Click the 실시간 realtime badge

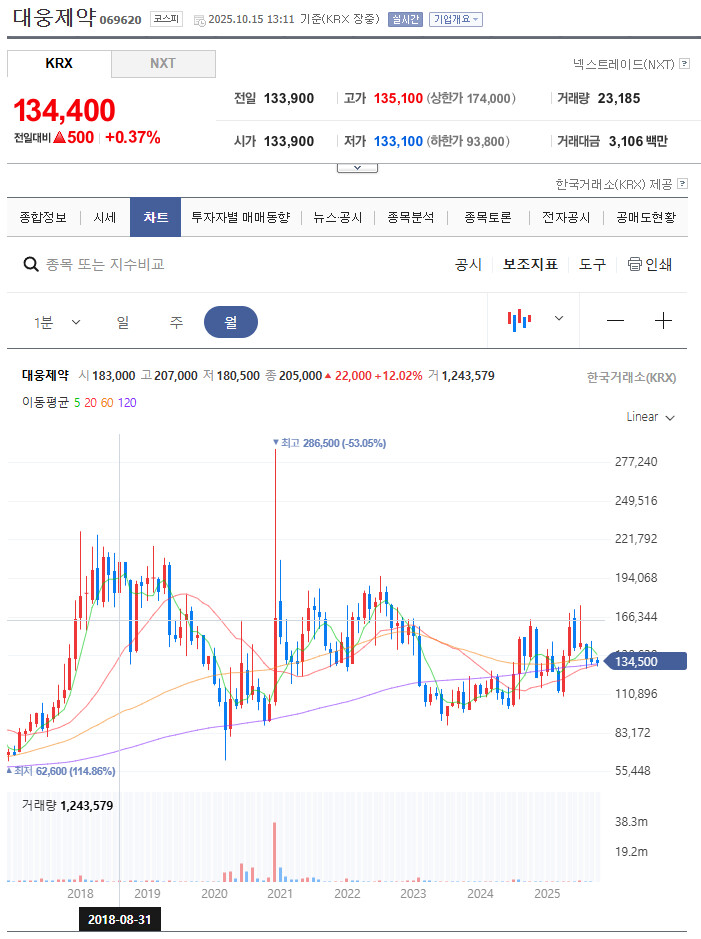click(405, 20)
